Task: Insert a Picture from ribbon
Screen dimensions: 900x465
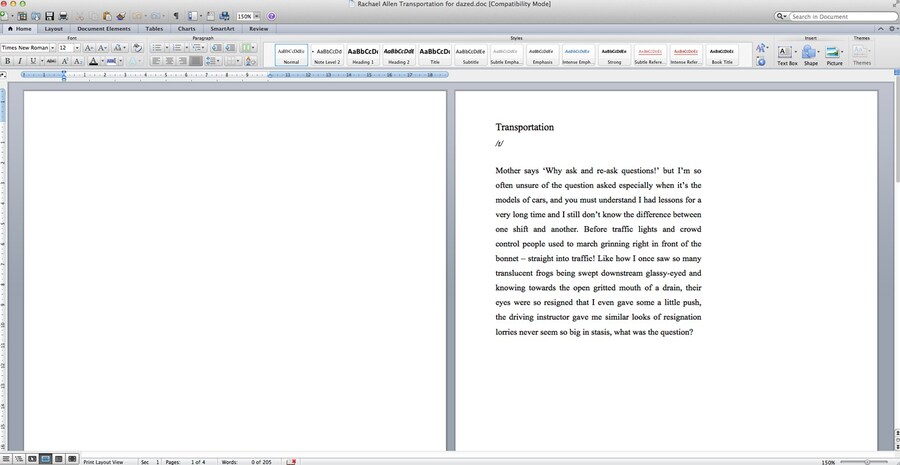Action: [x=833, y=55]
